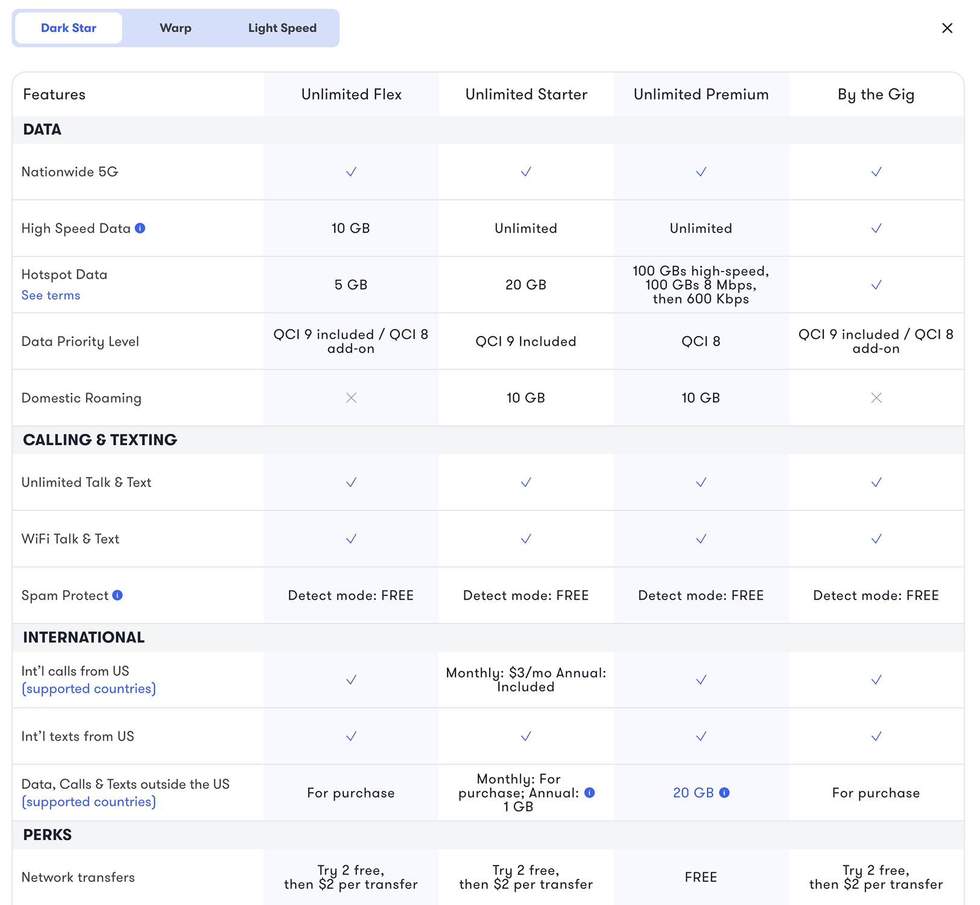
Task: Click Monthly: $3/mo Annual: Included cell
Action: (x=526, y=679)
